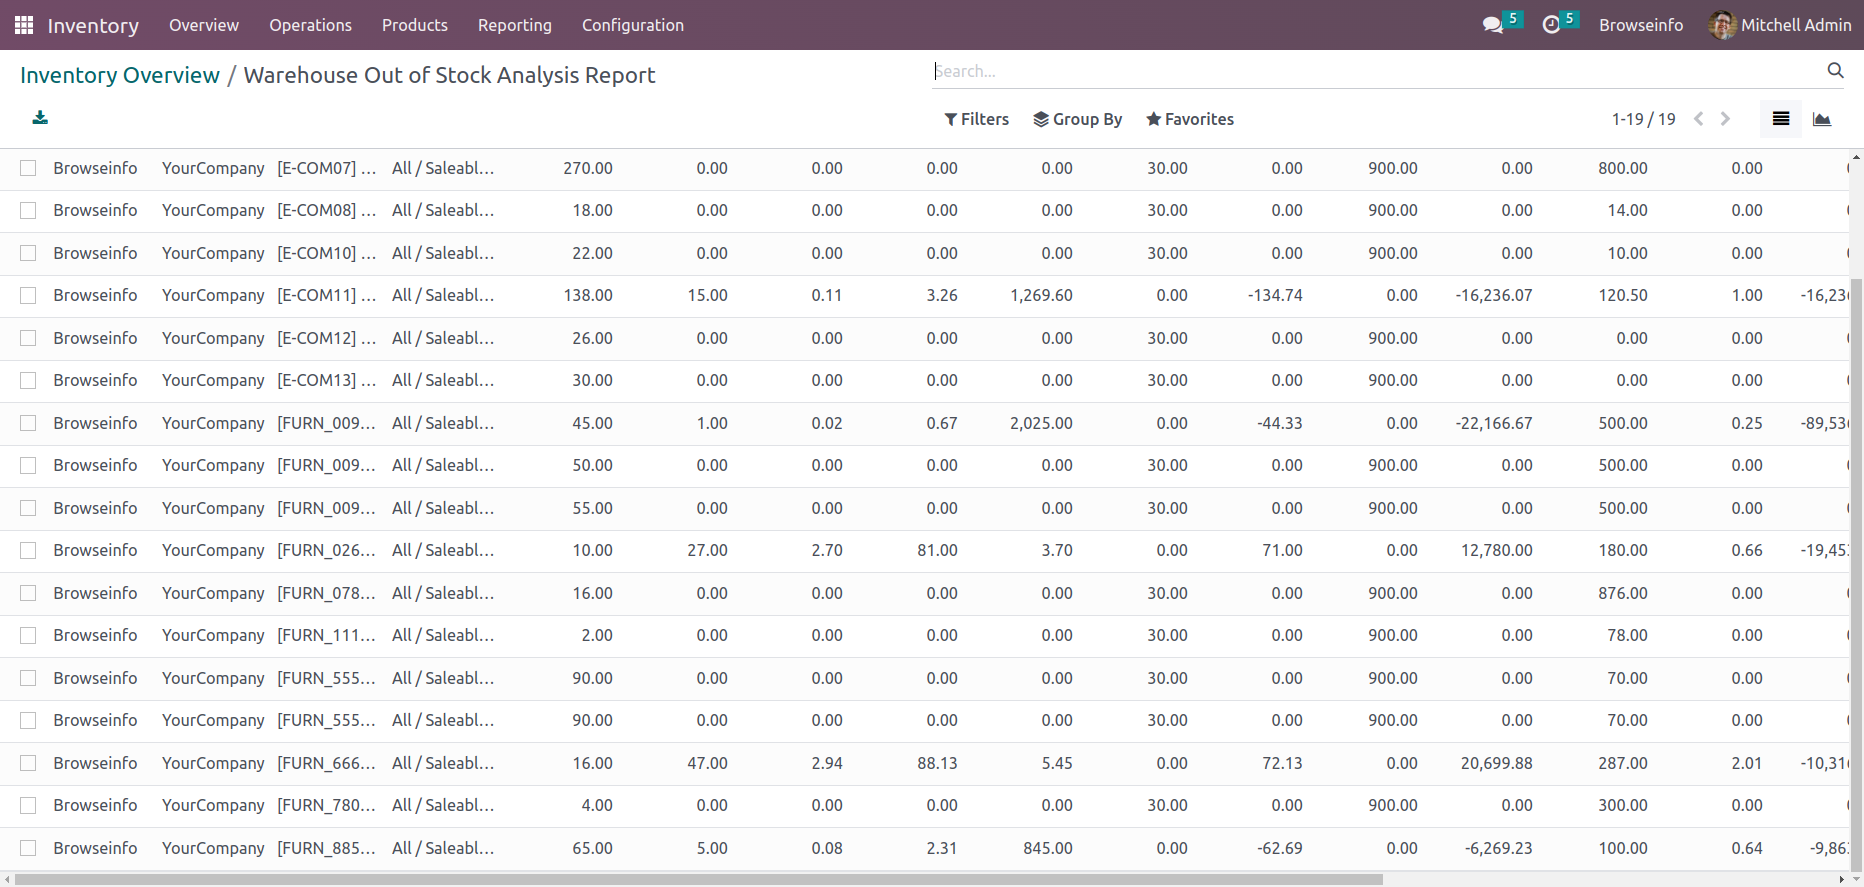Open the Operations menu

(310, 25)
